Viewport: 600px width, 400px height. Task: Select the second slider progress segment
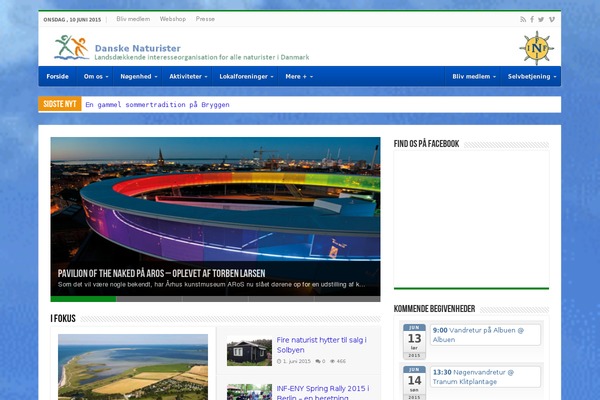coord(149,299)
